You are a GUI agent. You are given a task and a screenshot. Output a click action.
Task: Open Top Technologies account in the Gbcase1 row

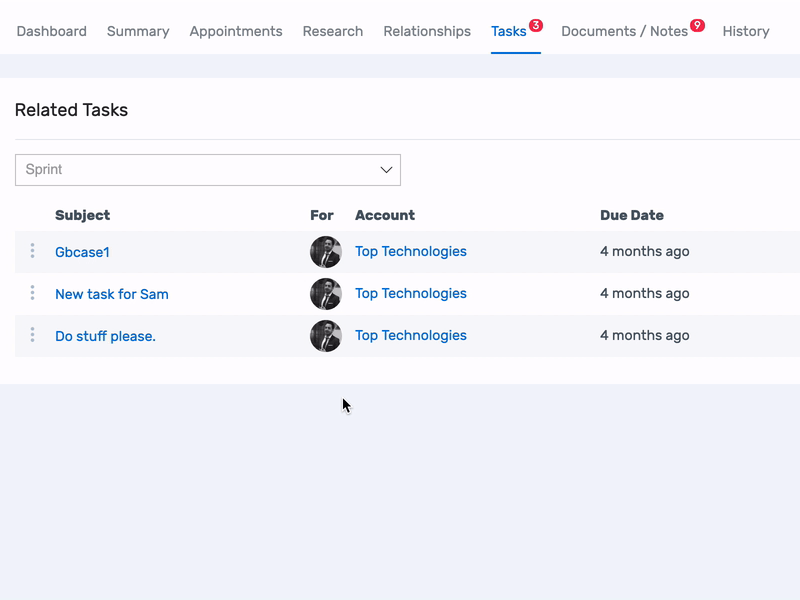(411, 252)
